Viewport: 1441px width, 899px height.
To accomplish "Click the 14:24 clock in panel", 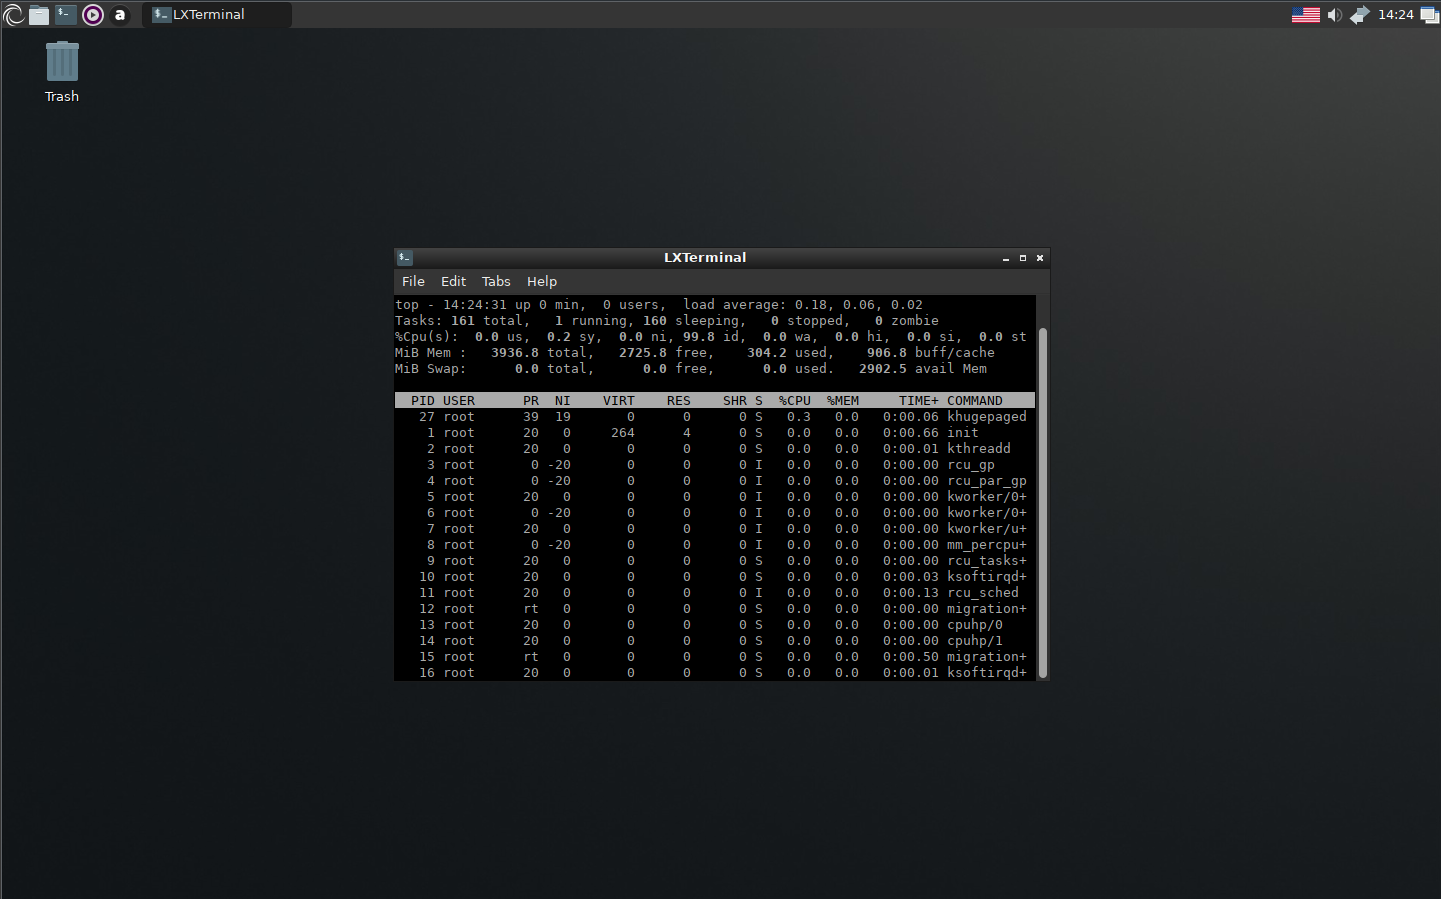I will coord(1395,14).
